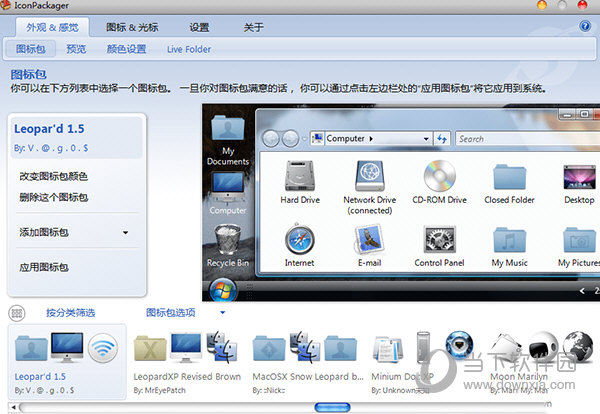Screen dimensions: 600x414
Task: Click 删除这个图标包 link
Action: point(54,197)
